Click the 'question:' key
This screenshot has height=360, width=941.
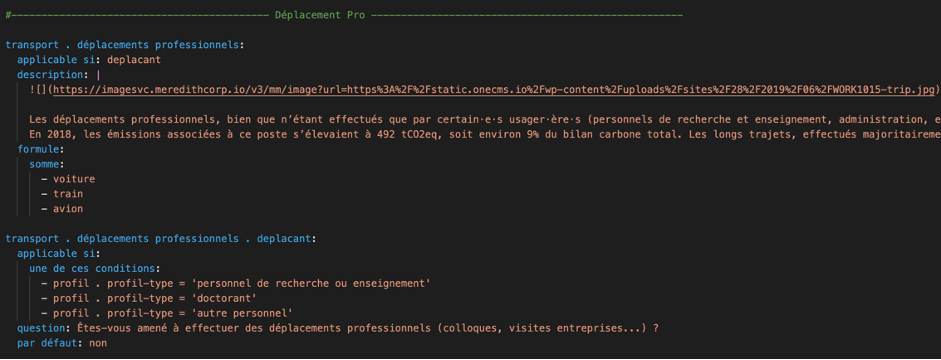[x=44, y=328]
